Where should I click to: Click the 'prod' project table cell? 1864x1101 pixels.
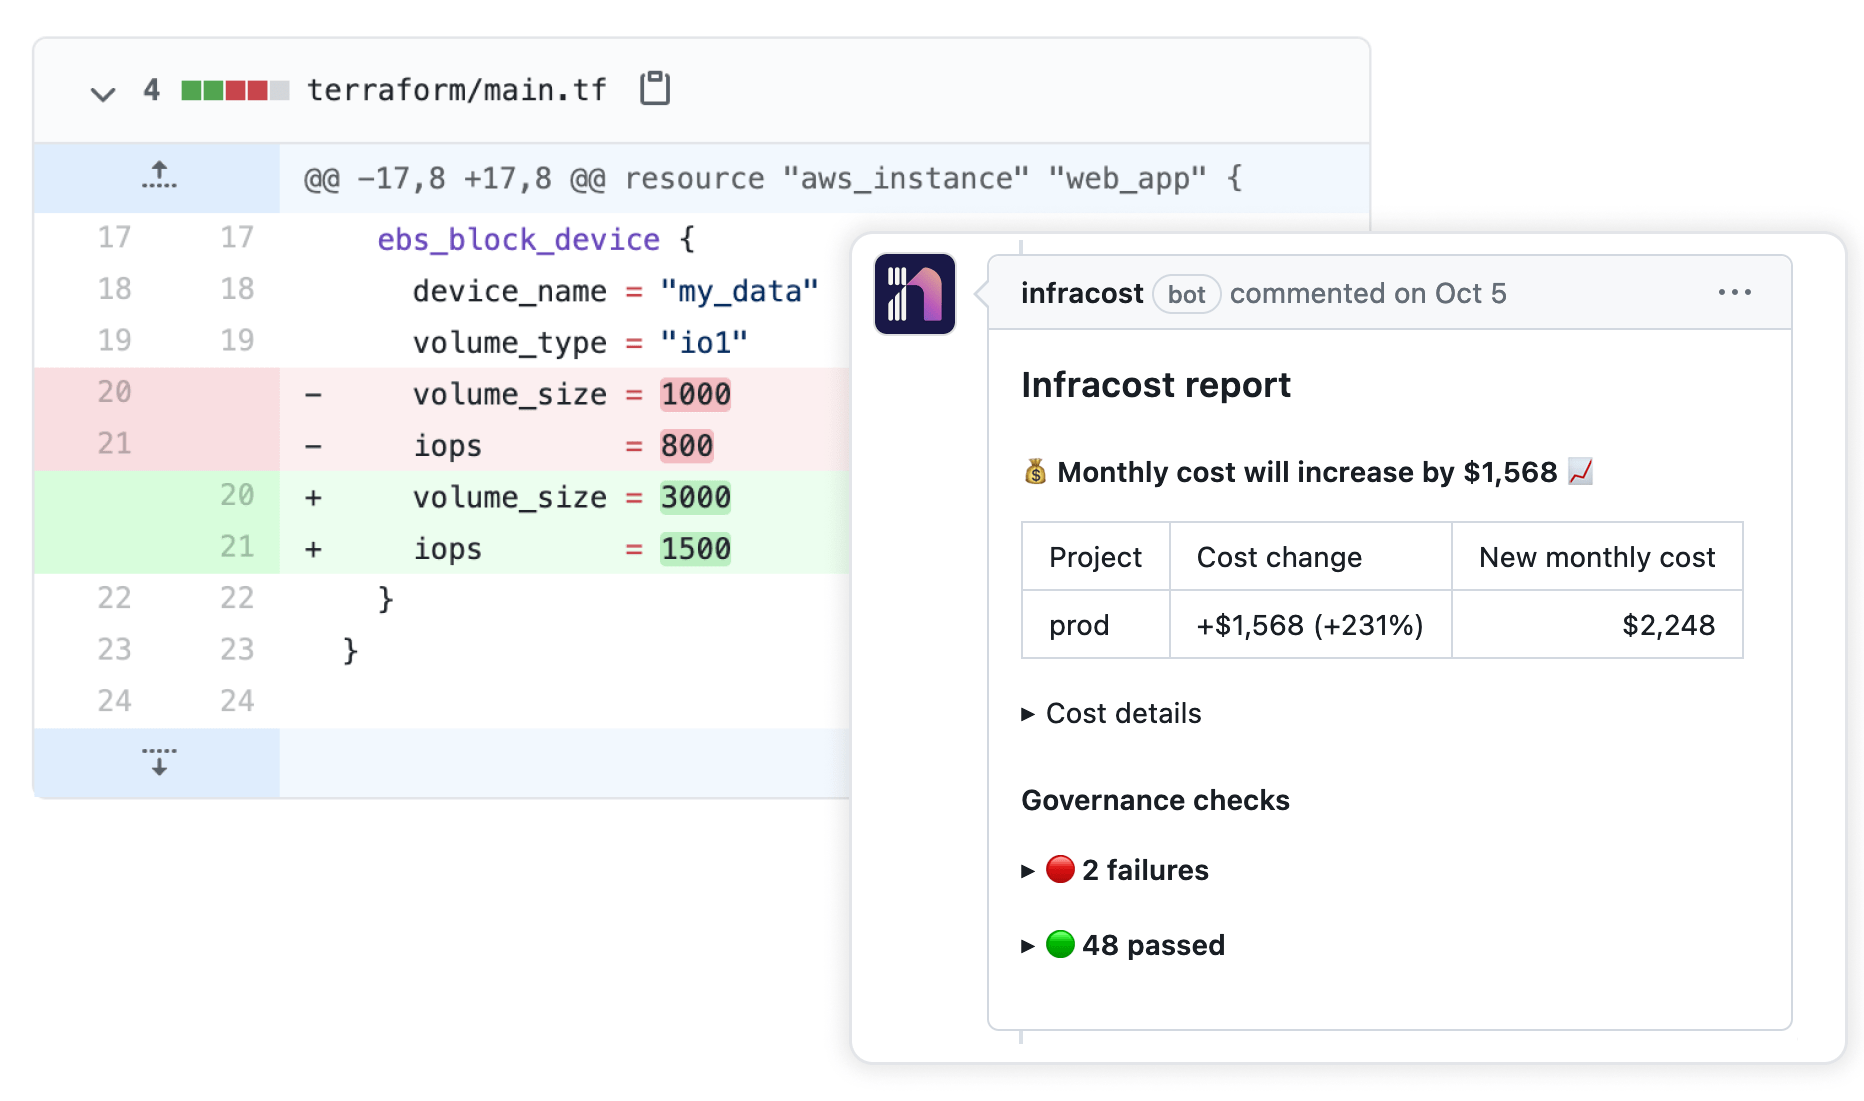coord(1096,625)
